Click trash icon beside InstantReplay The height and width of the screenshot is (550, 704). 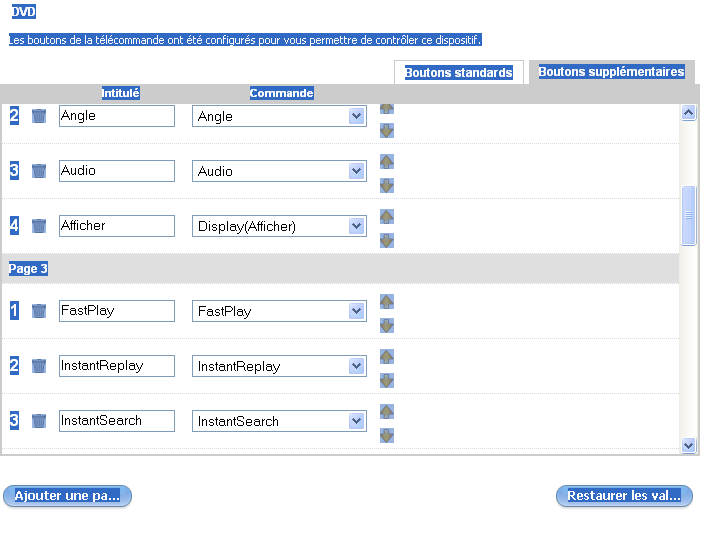39,366
